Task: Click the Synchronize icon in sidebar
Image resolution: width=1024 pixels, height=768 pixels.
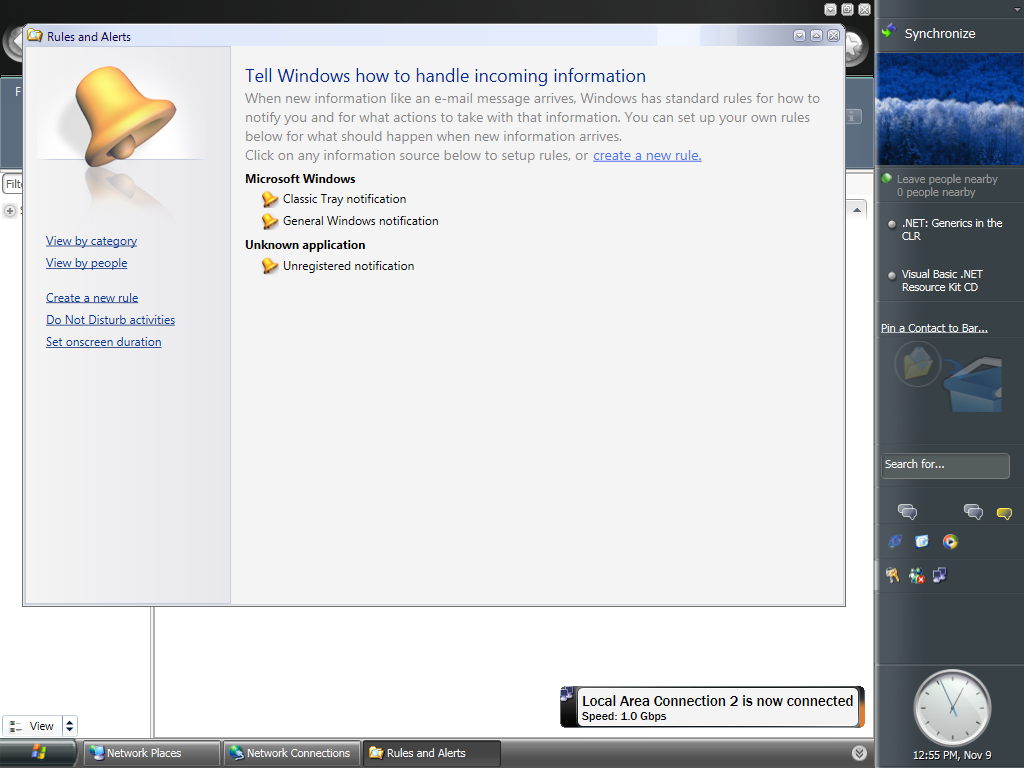Action: [x=887, y=32]
